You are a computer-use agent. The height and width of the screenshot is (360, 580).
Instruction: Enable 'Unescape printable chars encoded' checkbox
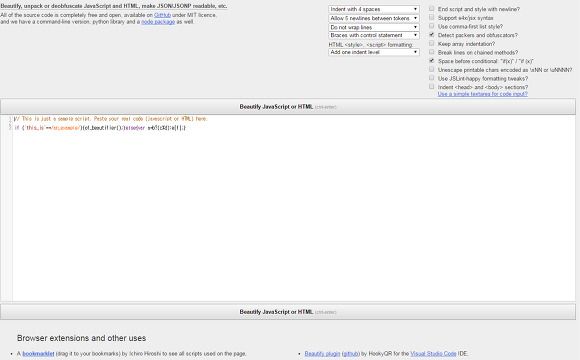coord(431,69)
